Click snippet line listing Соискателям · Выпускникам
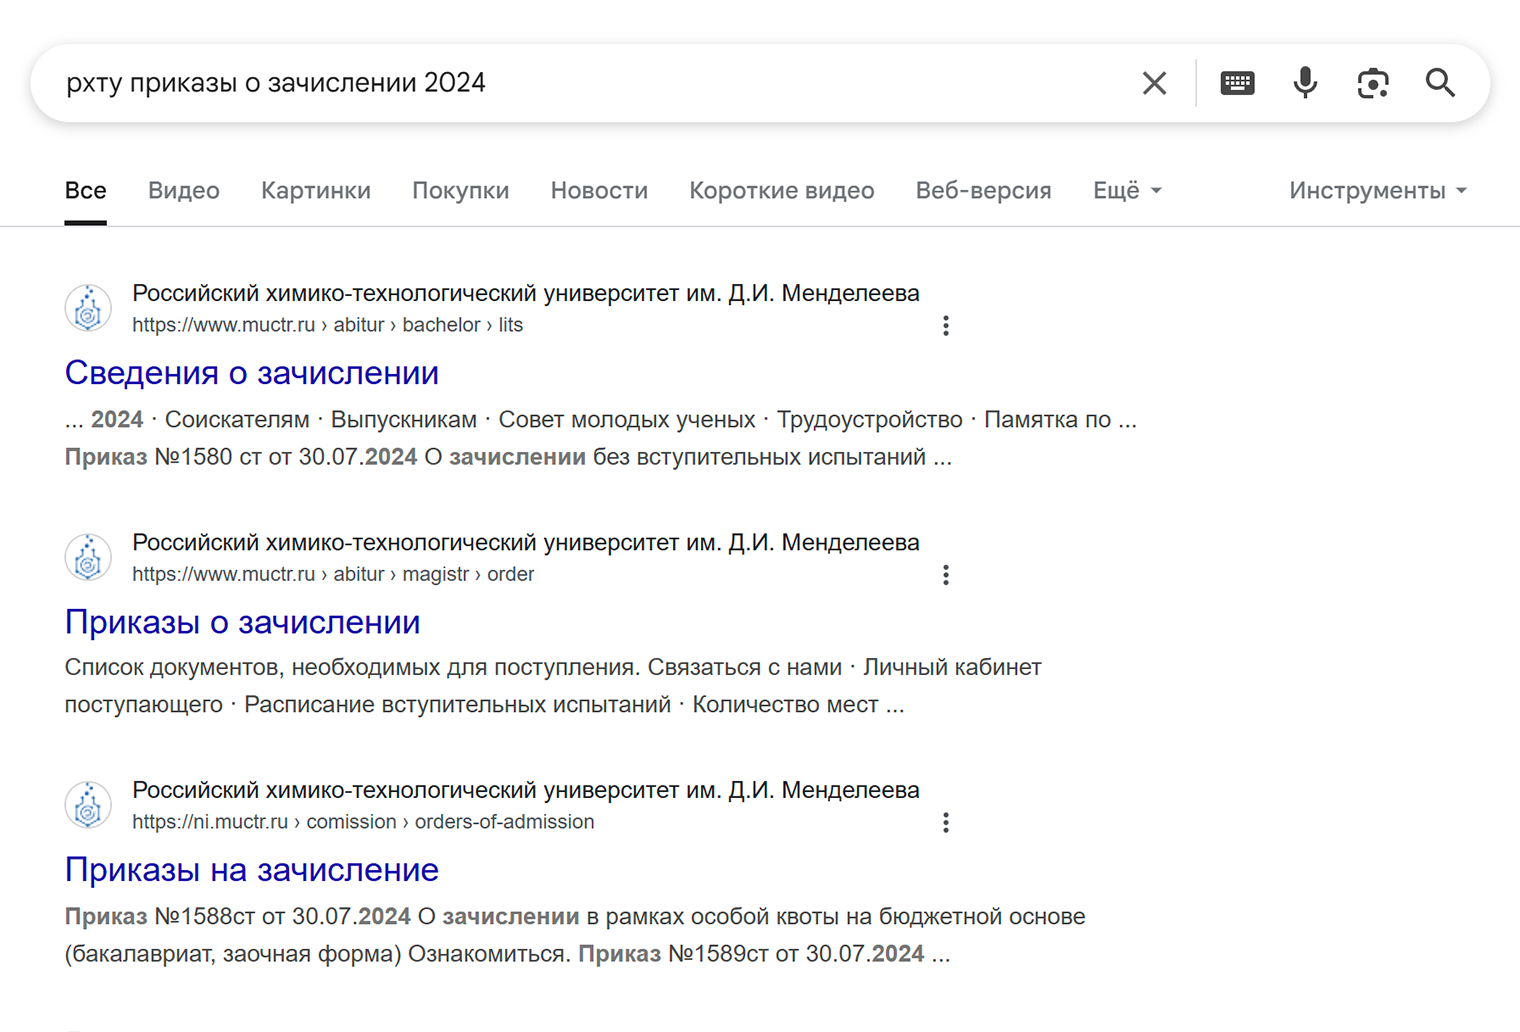The height and width of the screenshot is (1032, 1520). click(601, 420)
